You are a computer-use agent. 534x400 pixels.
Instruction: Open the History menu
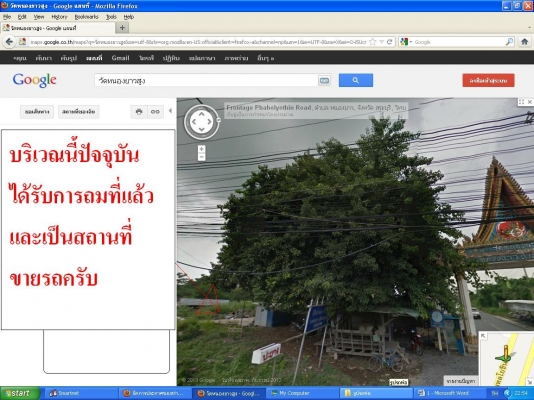click(59, 17)
